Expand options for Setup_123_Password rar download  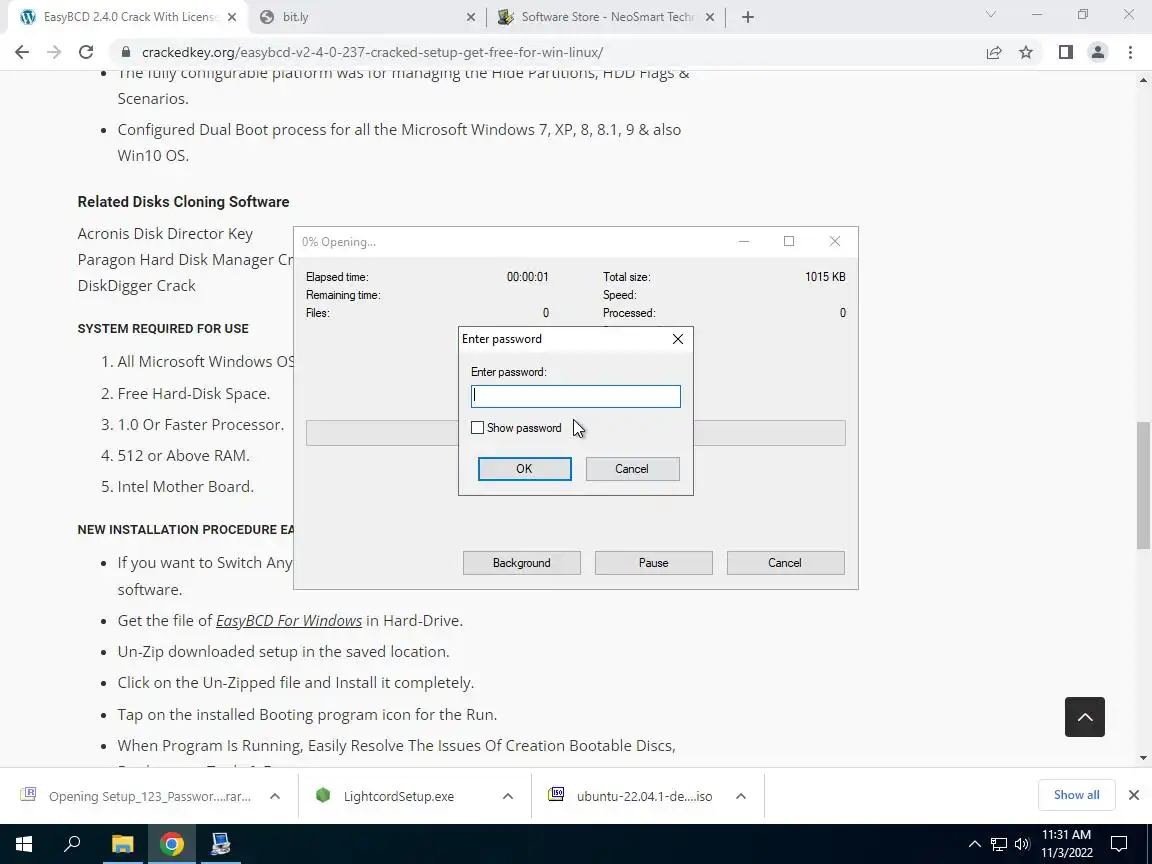(275, 796)
